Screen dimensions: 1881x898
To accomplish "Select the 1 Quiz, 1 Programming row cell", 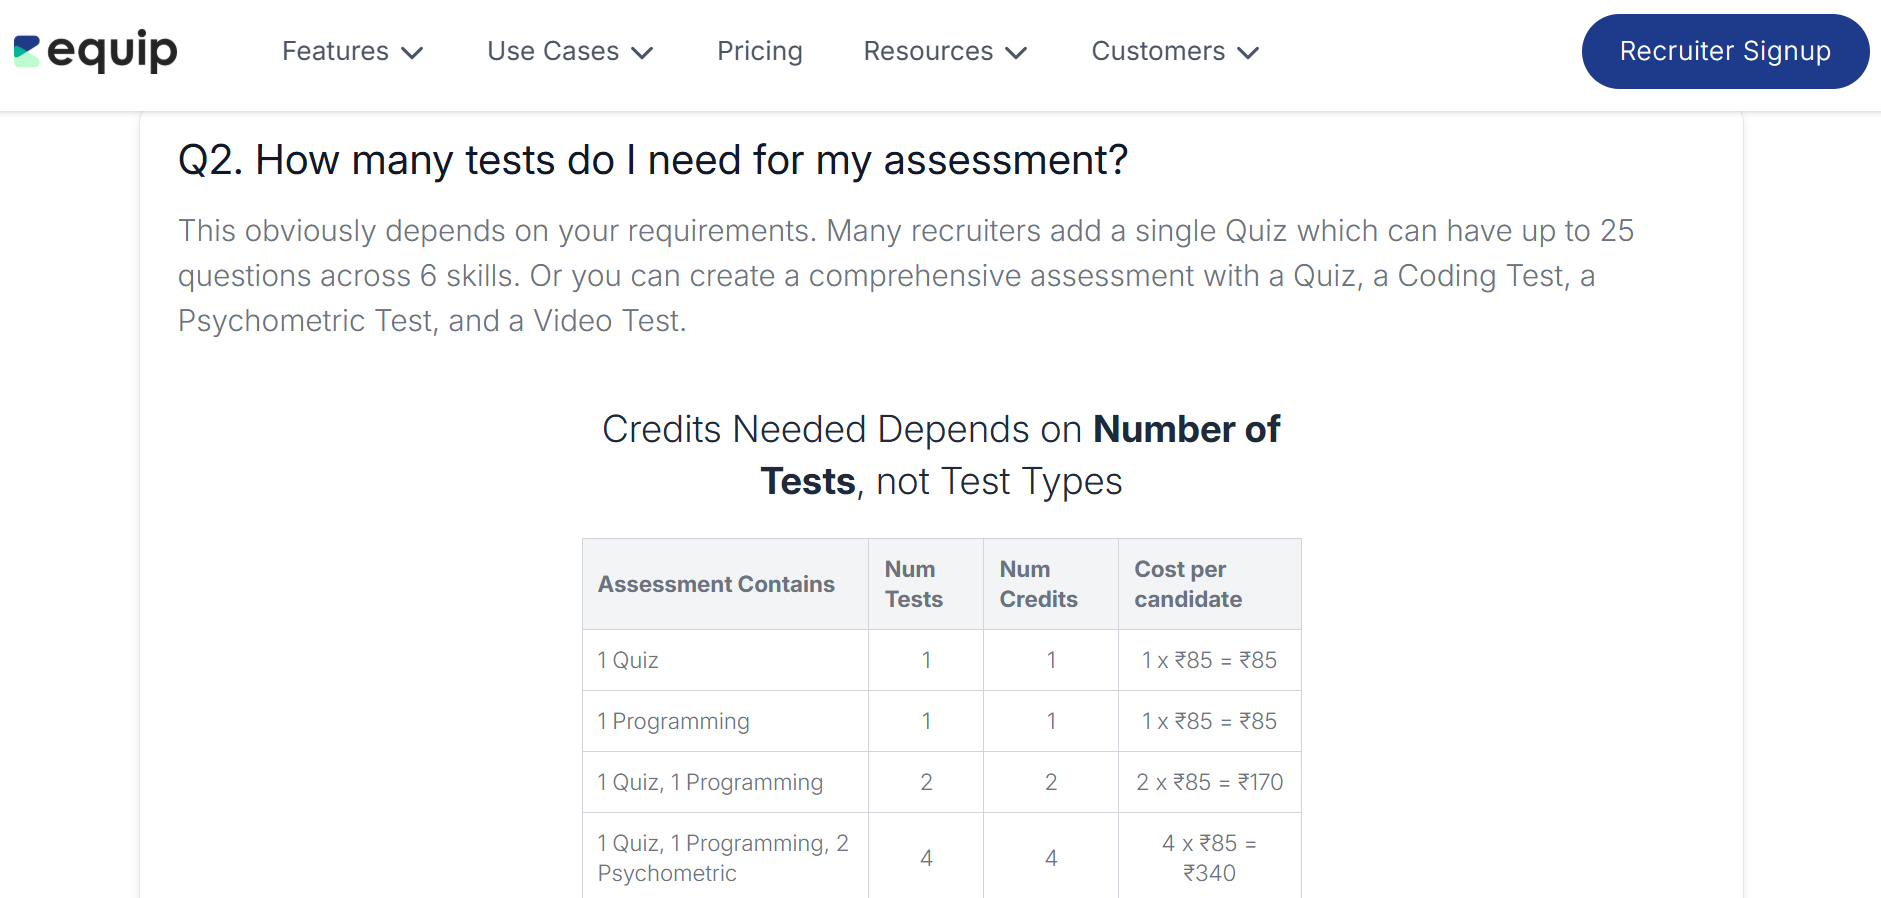I will (725, 782).
